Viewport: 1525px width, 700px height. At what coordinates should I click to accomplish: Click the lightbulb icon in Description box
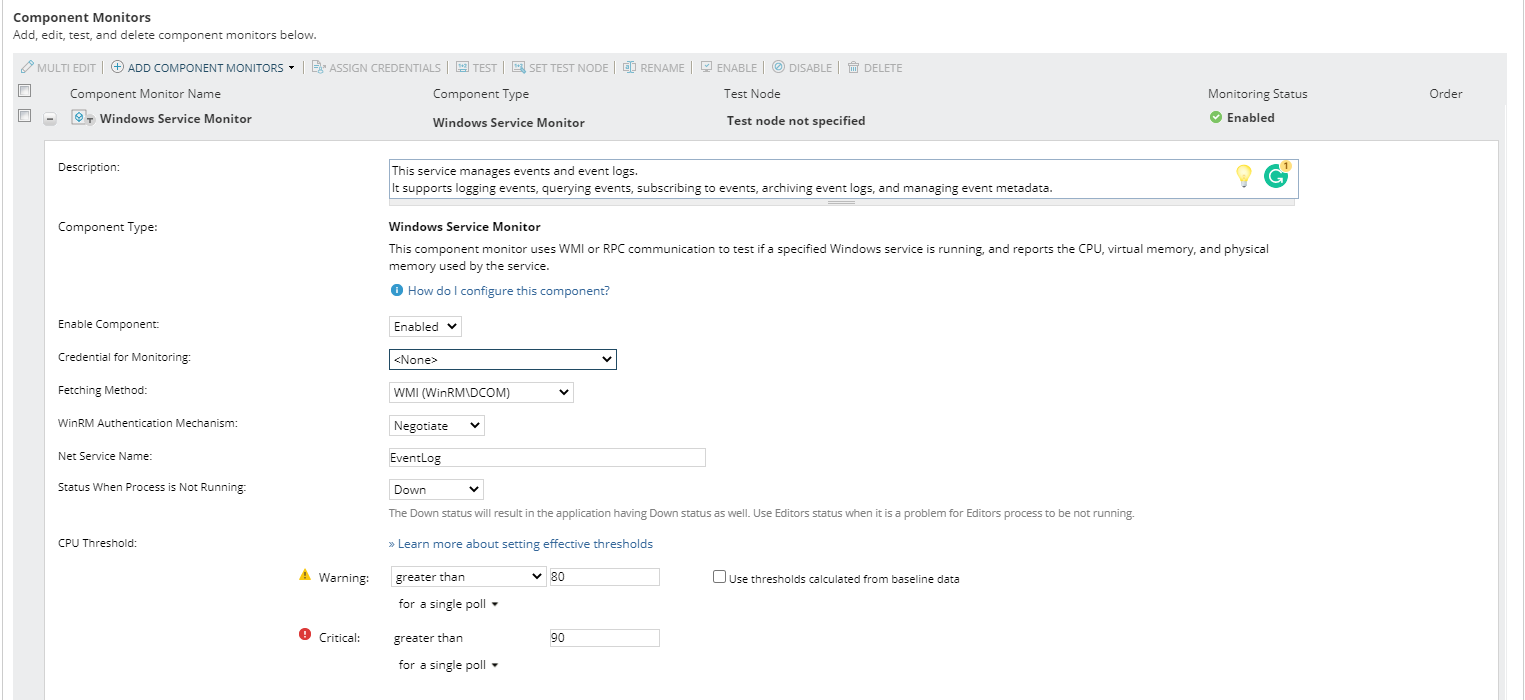1243,176
